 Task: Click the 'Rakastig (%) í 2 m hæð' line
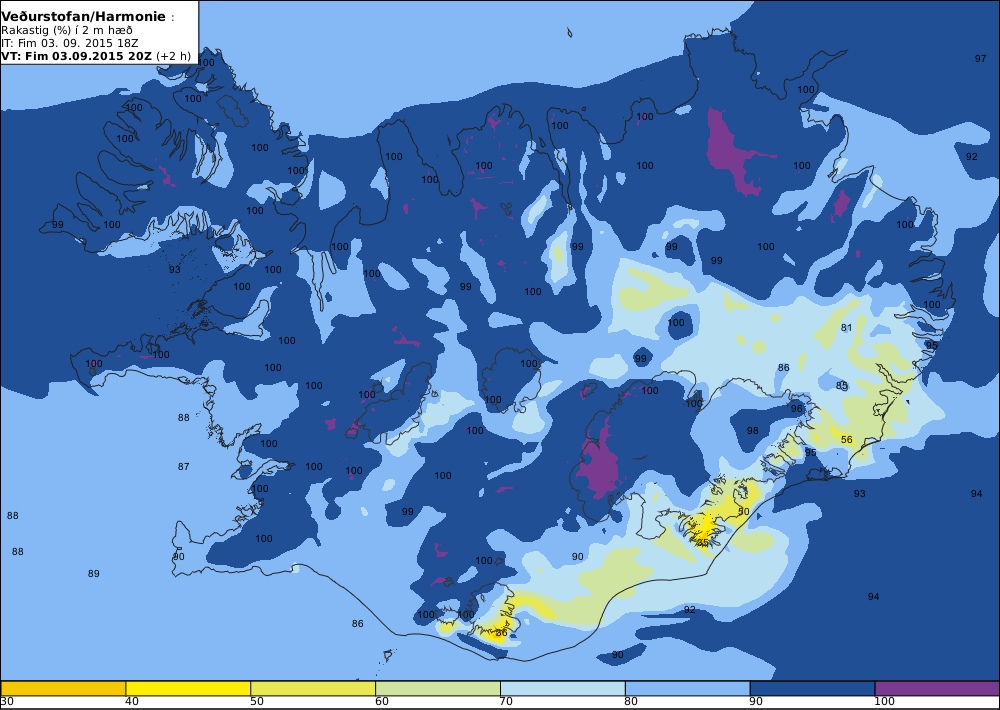[x=67, y=31]
